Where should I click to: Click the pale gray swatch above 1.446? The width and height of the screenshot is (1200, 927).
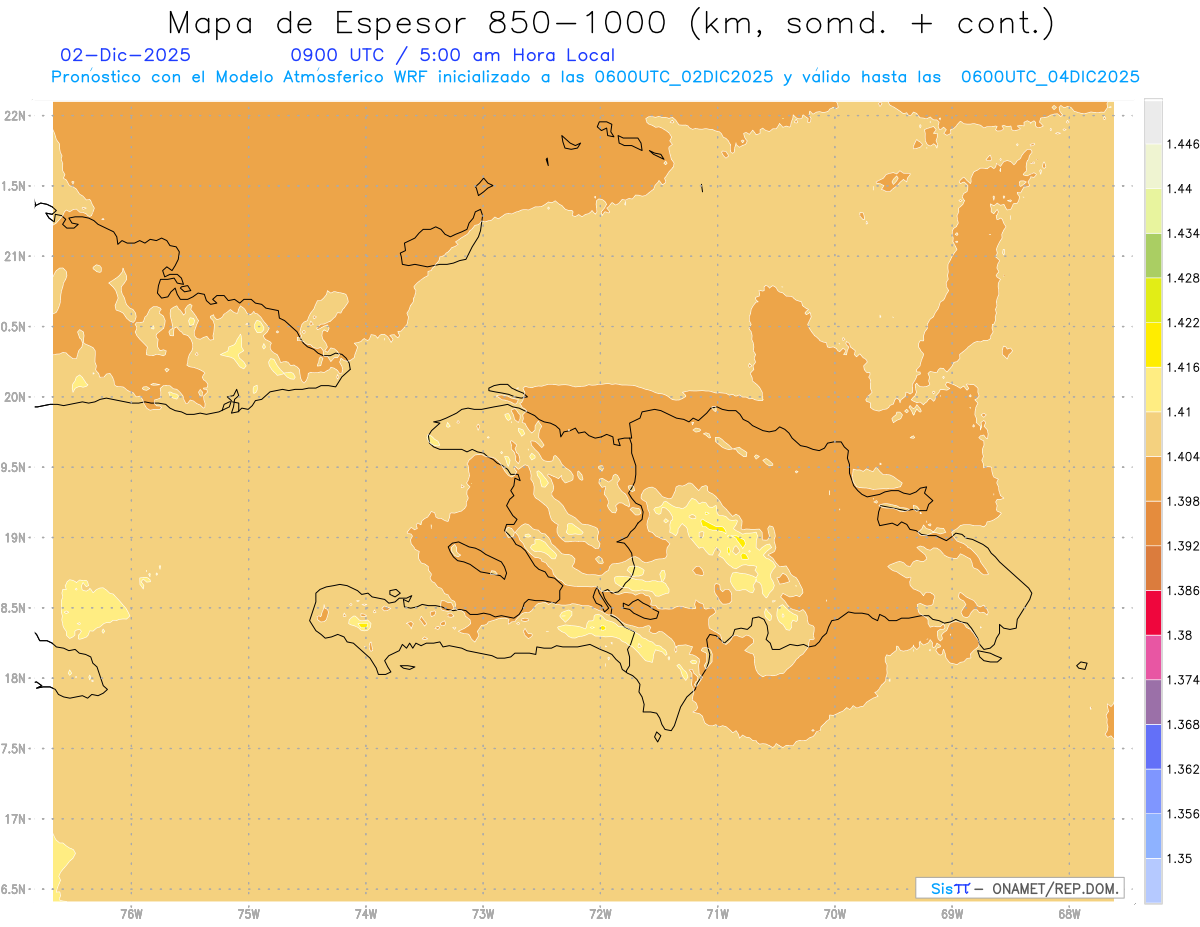(x=1153, y=122)
